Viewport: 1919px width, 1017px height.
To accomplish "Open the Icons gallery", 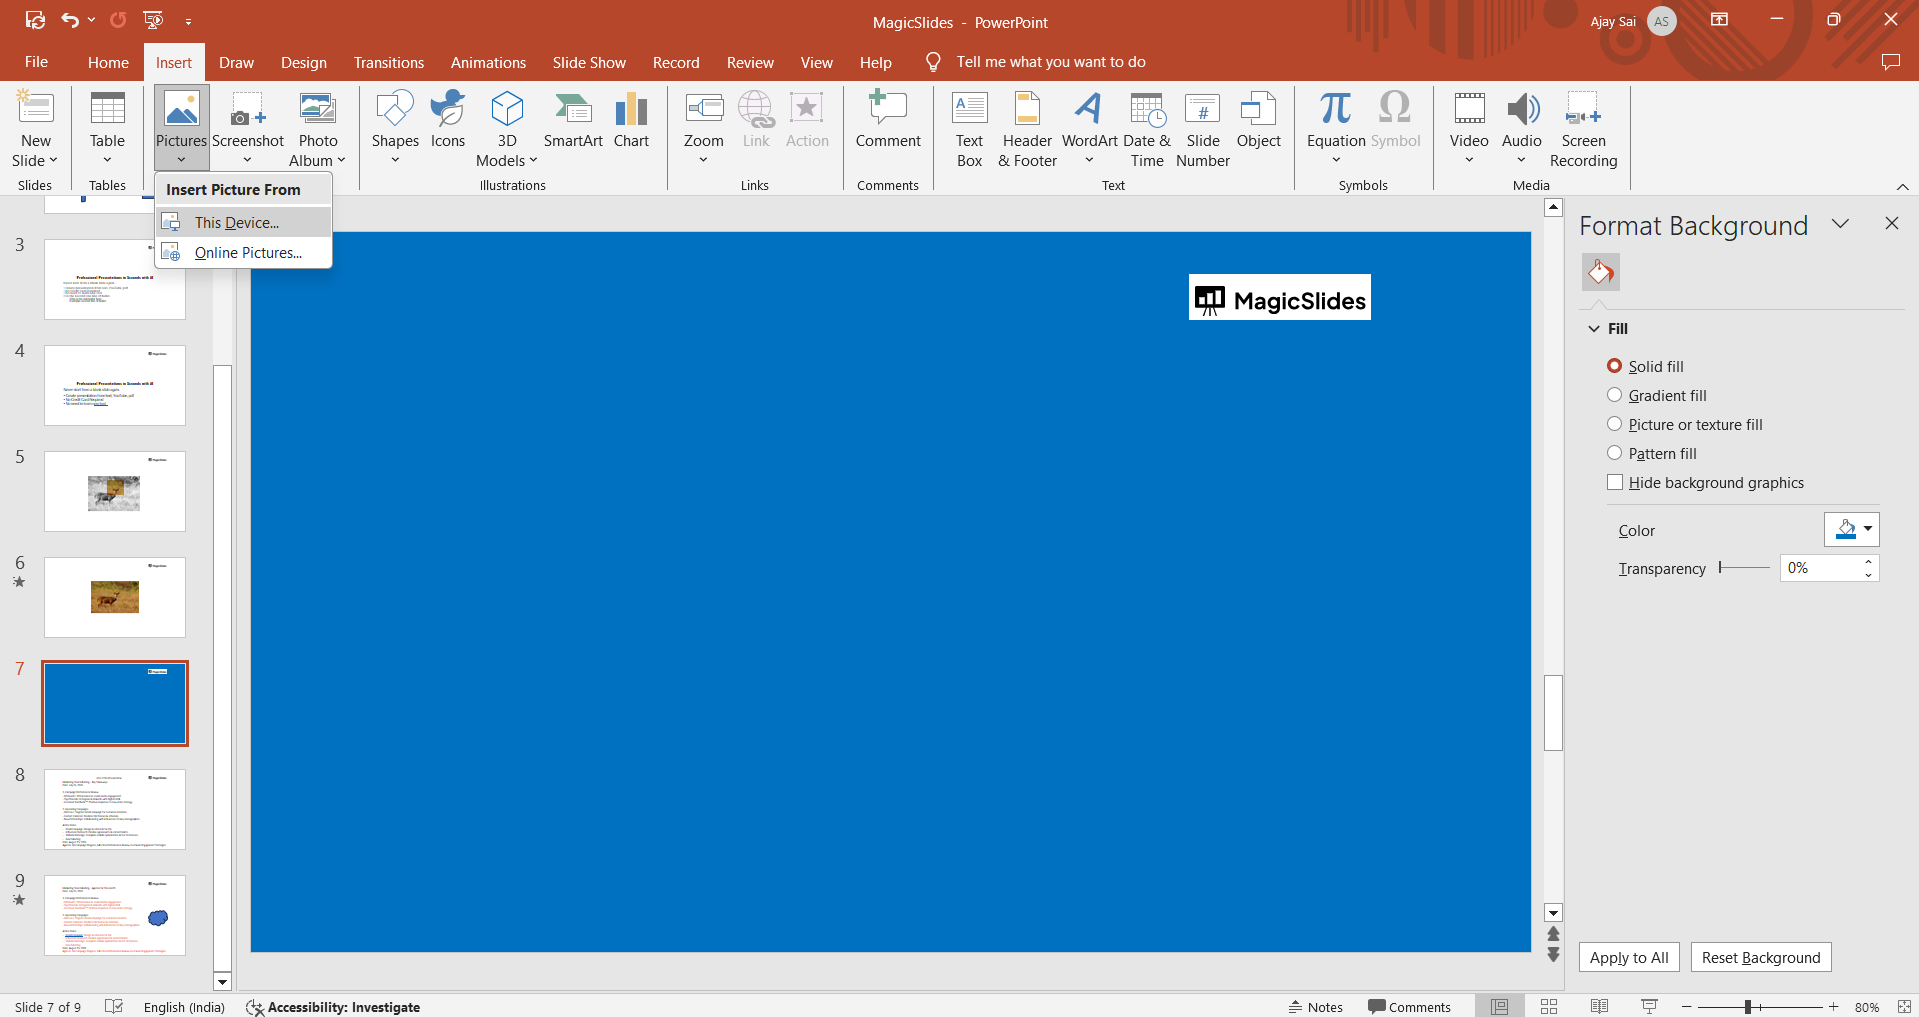I will point(447,120).
